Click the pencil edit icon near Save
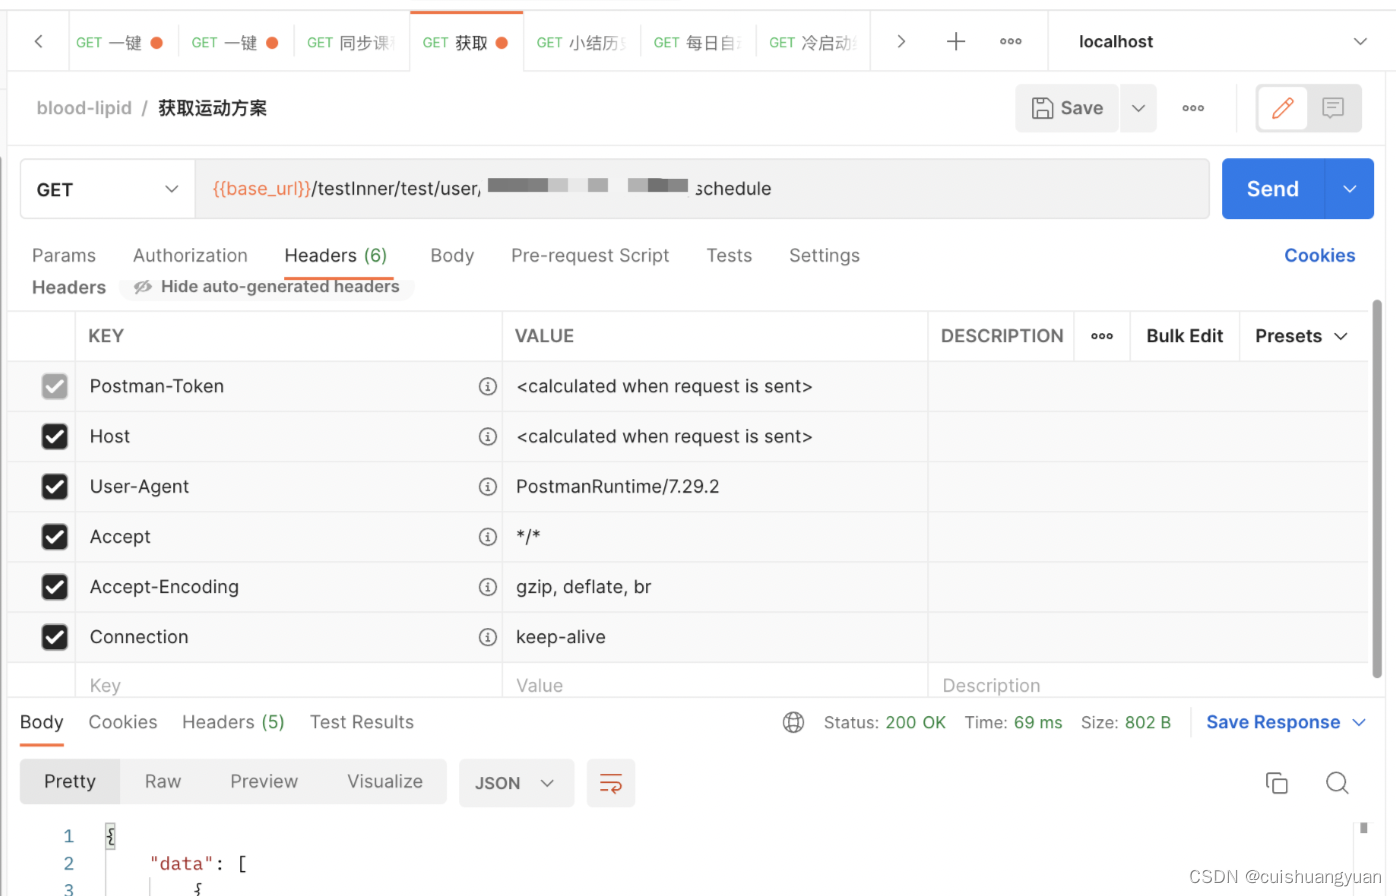 1282,108
